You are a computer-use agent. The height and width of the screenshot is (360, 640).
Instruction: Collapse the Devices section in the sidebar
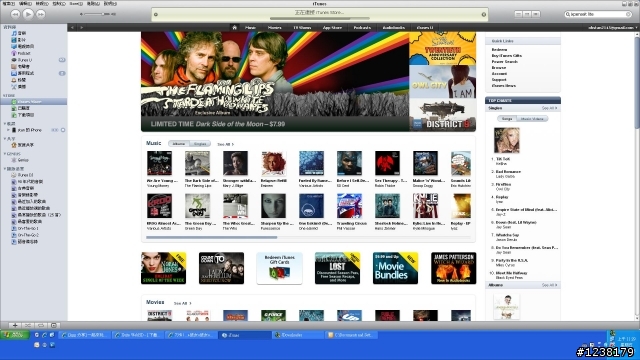coord(4,124)
